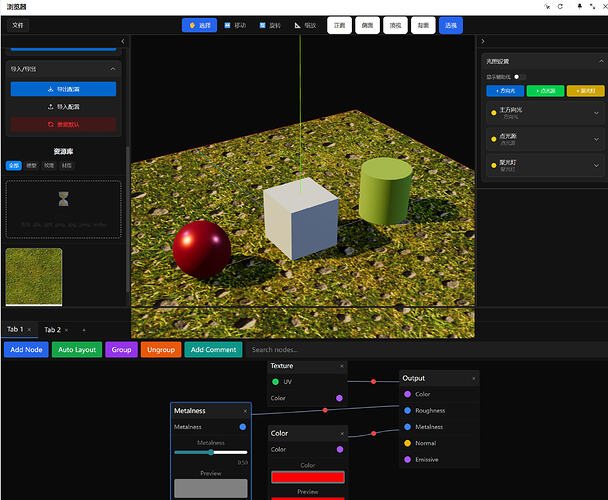608x500 pixels.
Task: Toggle the 聚光灯 light yellow dot
Action: 494,165
